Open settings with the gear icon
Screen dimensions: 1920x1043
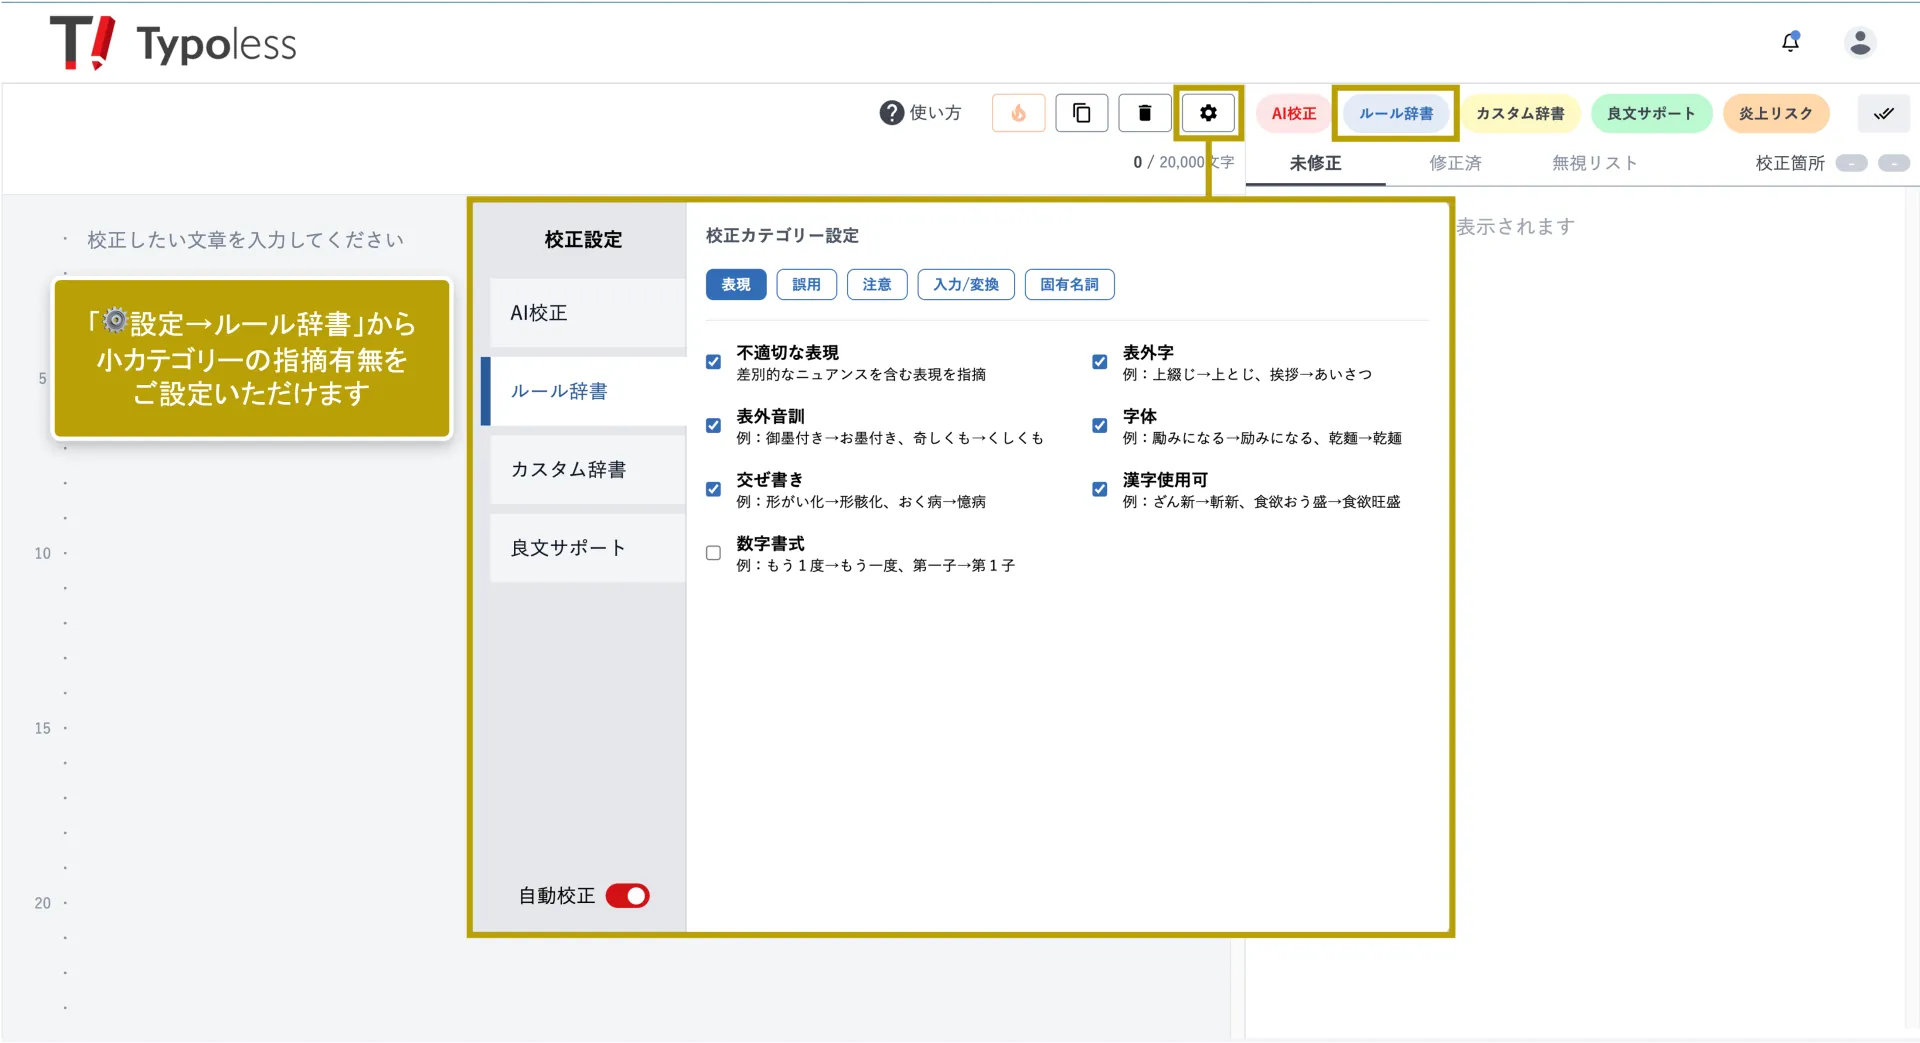point(1208,113)
